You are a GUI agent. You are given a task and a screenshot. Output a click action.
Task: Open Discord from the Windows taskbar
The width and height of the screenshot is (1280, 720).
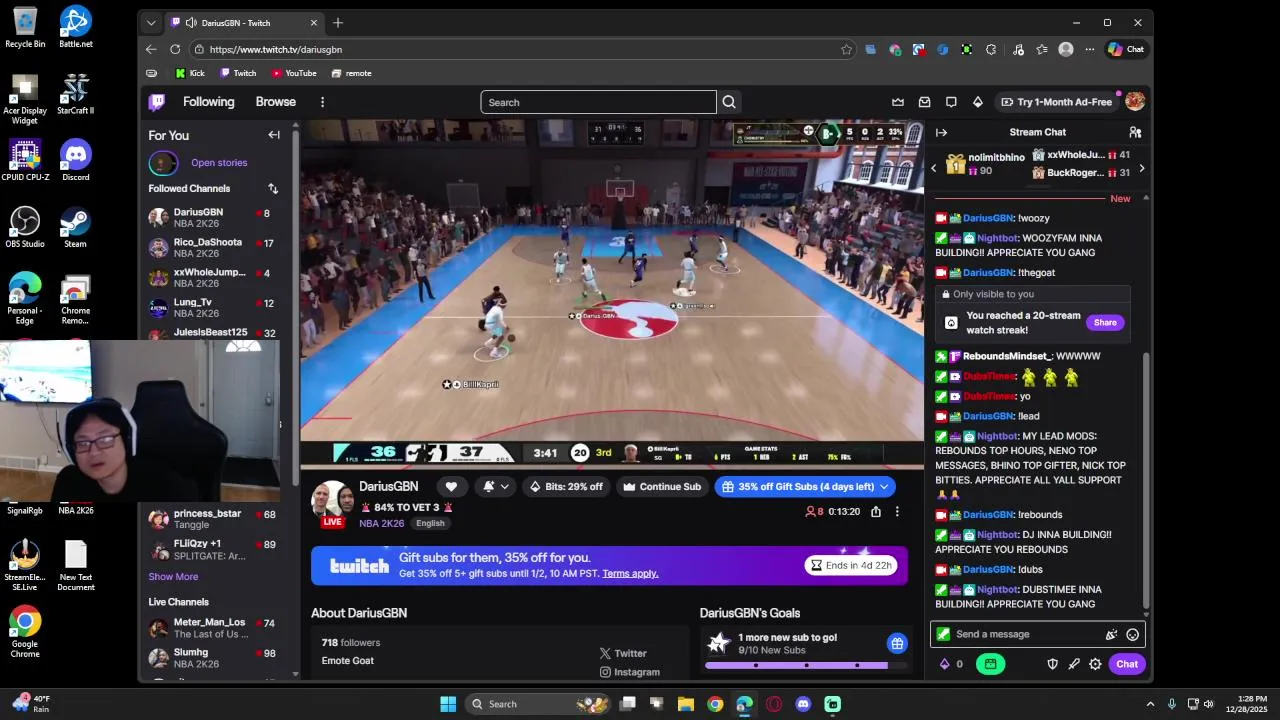pos(803,704)
